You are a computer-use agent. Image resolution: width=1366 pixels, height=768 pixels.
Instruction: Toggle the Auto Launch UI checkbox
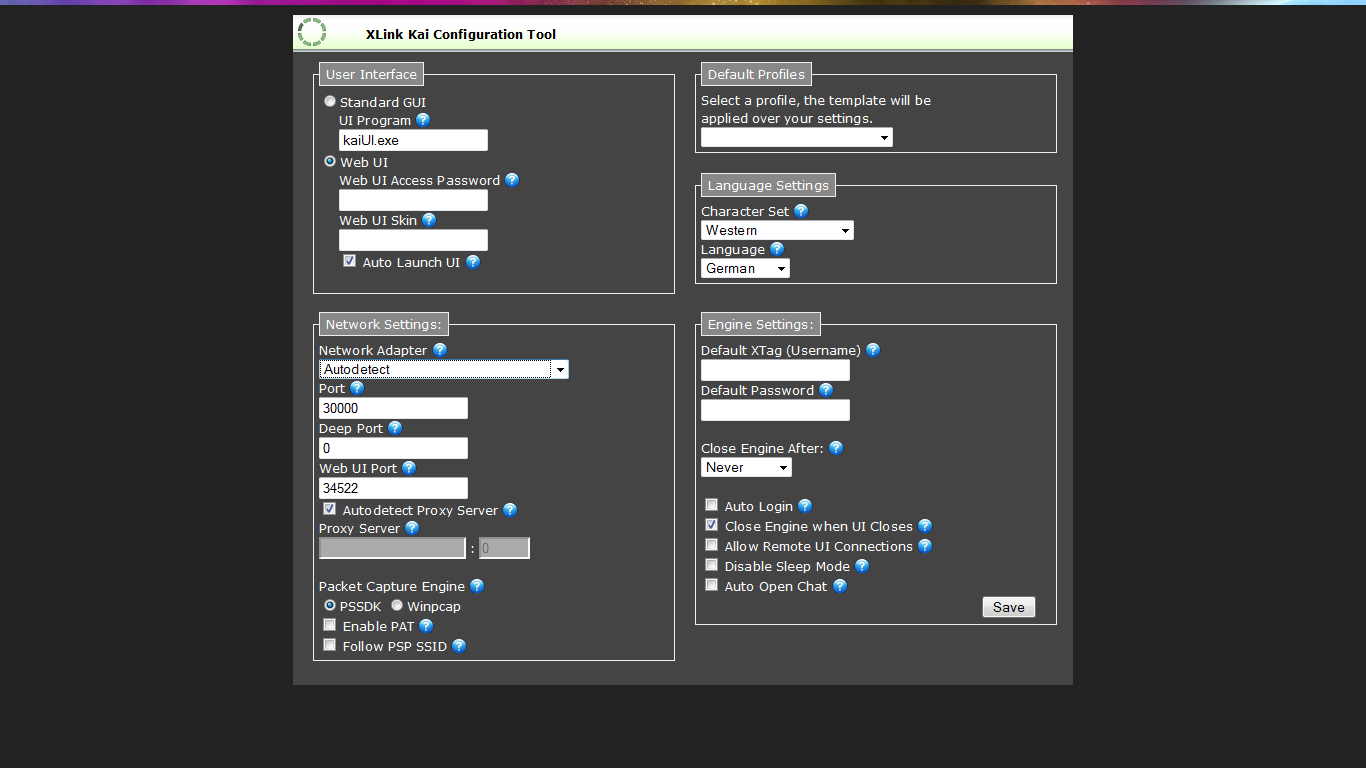point(349,260)
